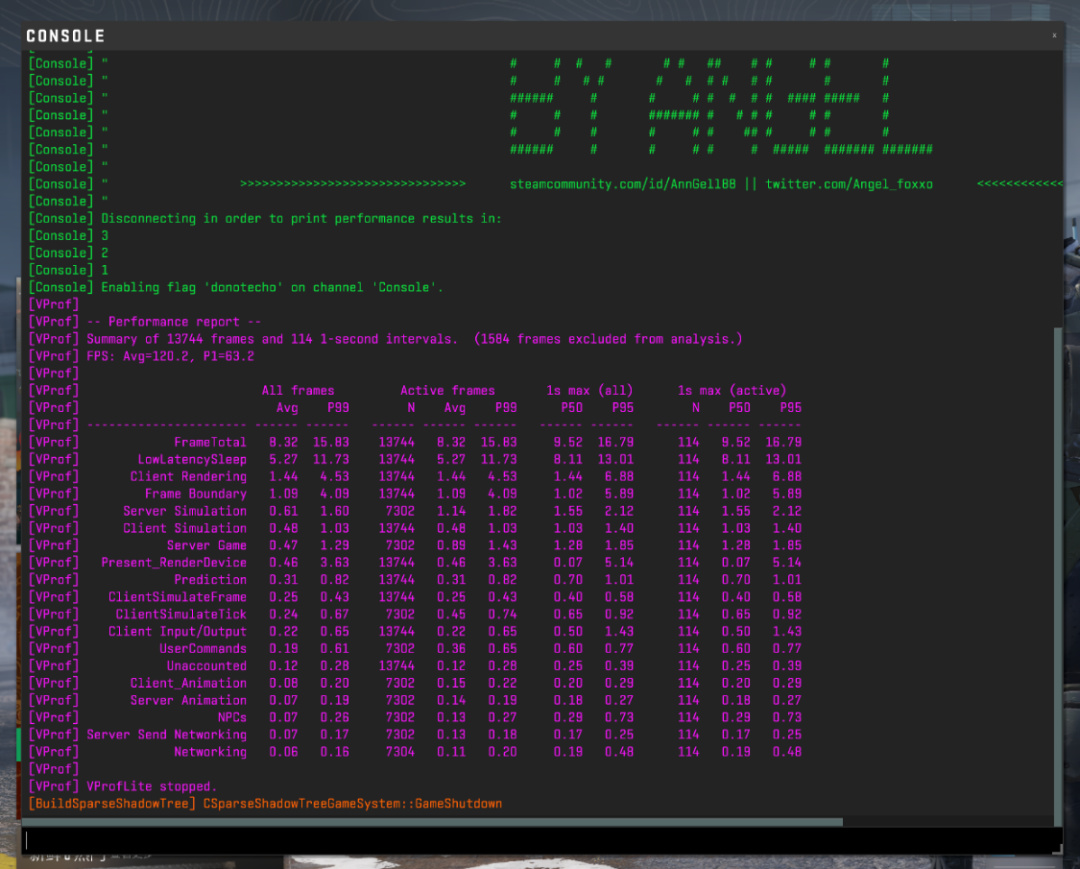1080x869 pixels.
Task: Click the 'All frames' column header
Action: pos(298,390)
